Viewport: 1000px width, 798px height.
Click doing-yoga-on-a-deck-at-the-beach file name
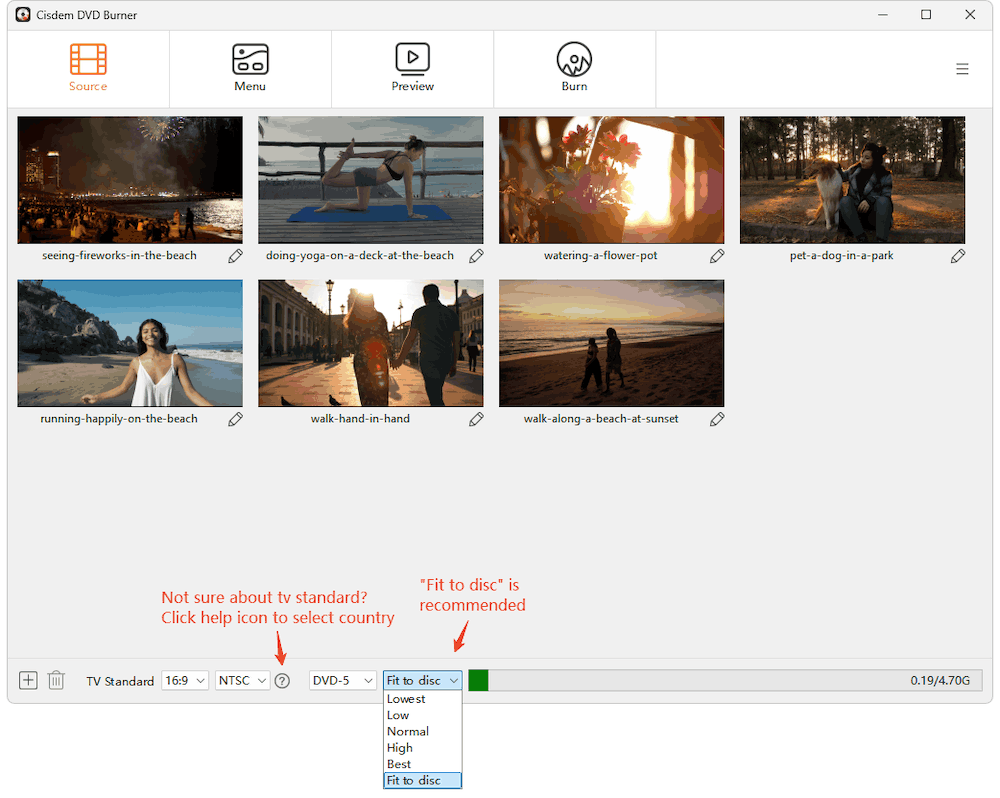click(360, 255)
